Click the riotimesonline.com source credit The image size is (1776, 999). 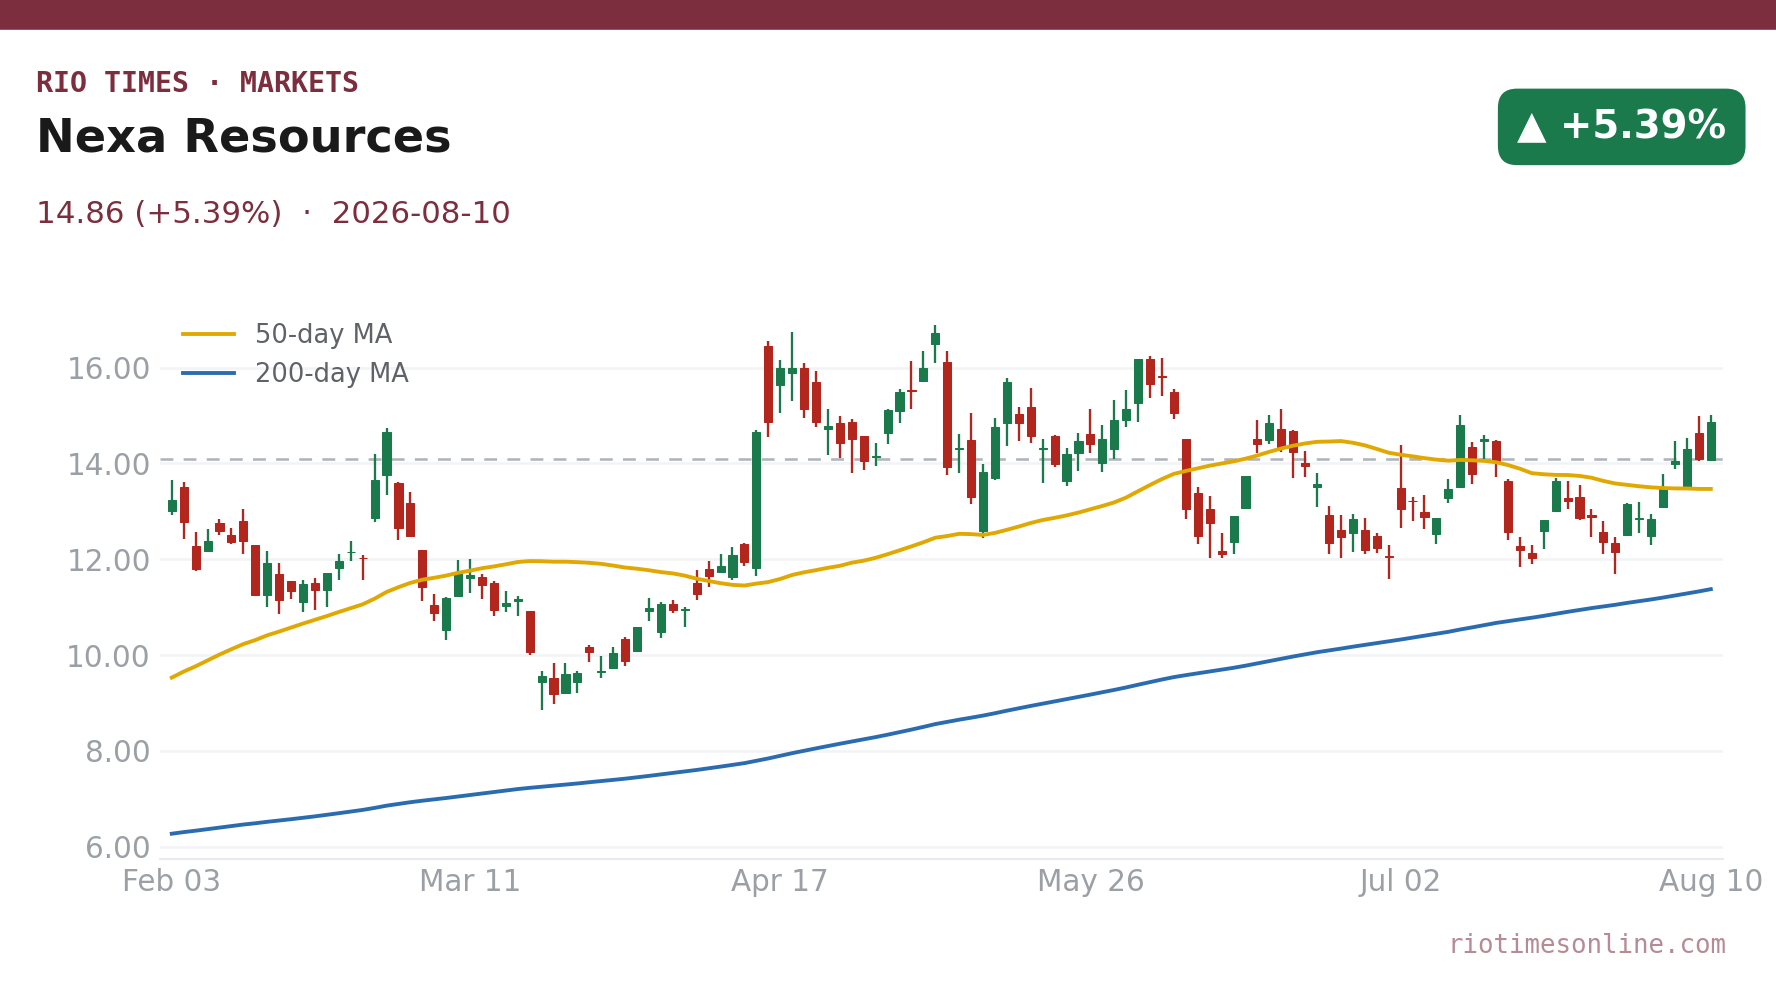(1587, 945)
